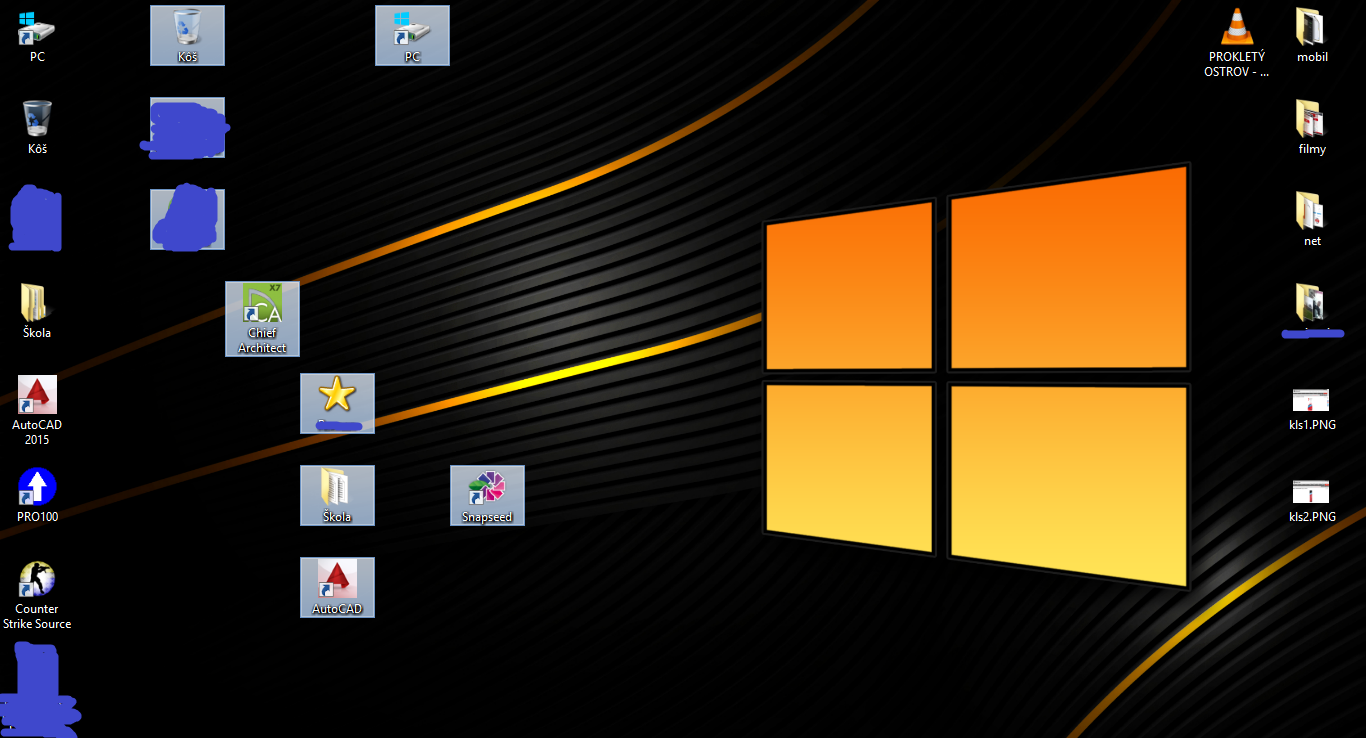Click the yellow star shortcut icon
This screenshot has height=738, width=1366.
pos(337,403)
